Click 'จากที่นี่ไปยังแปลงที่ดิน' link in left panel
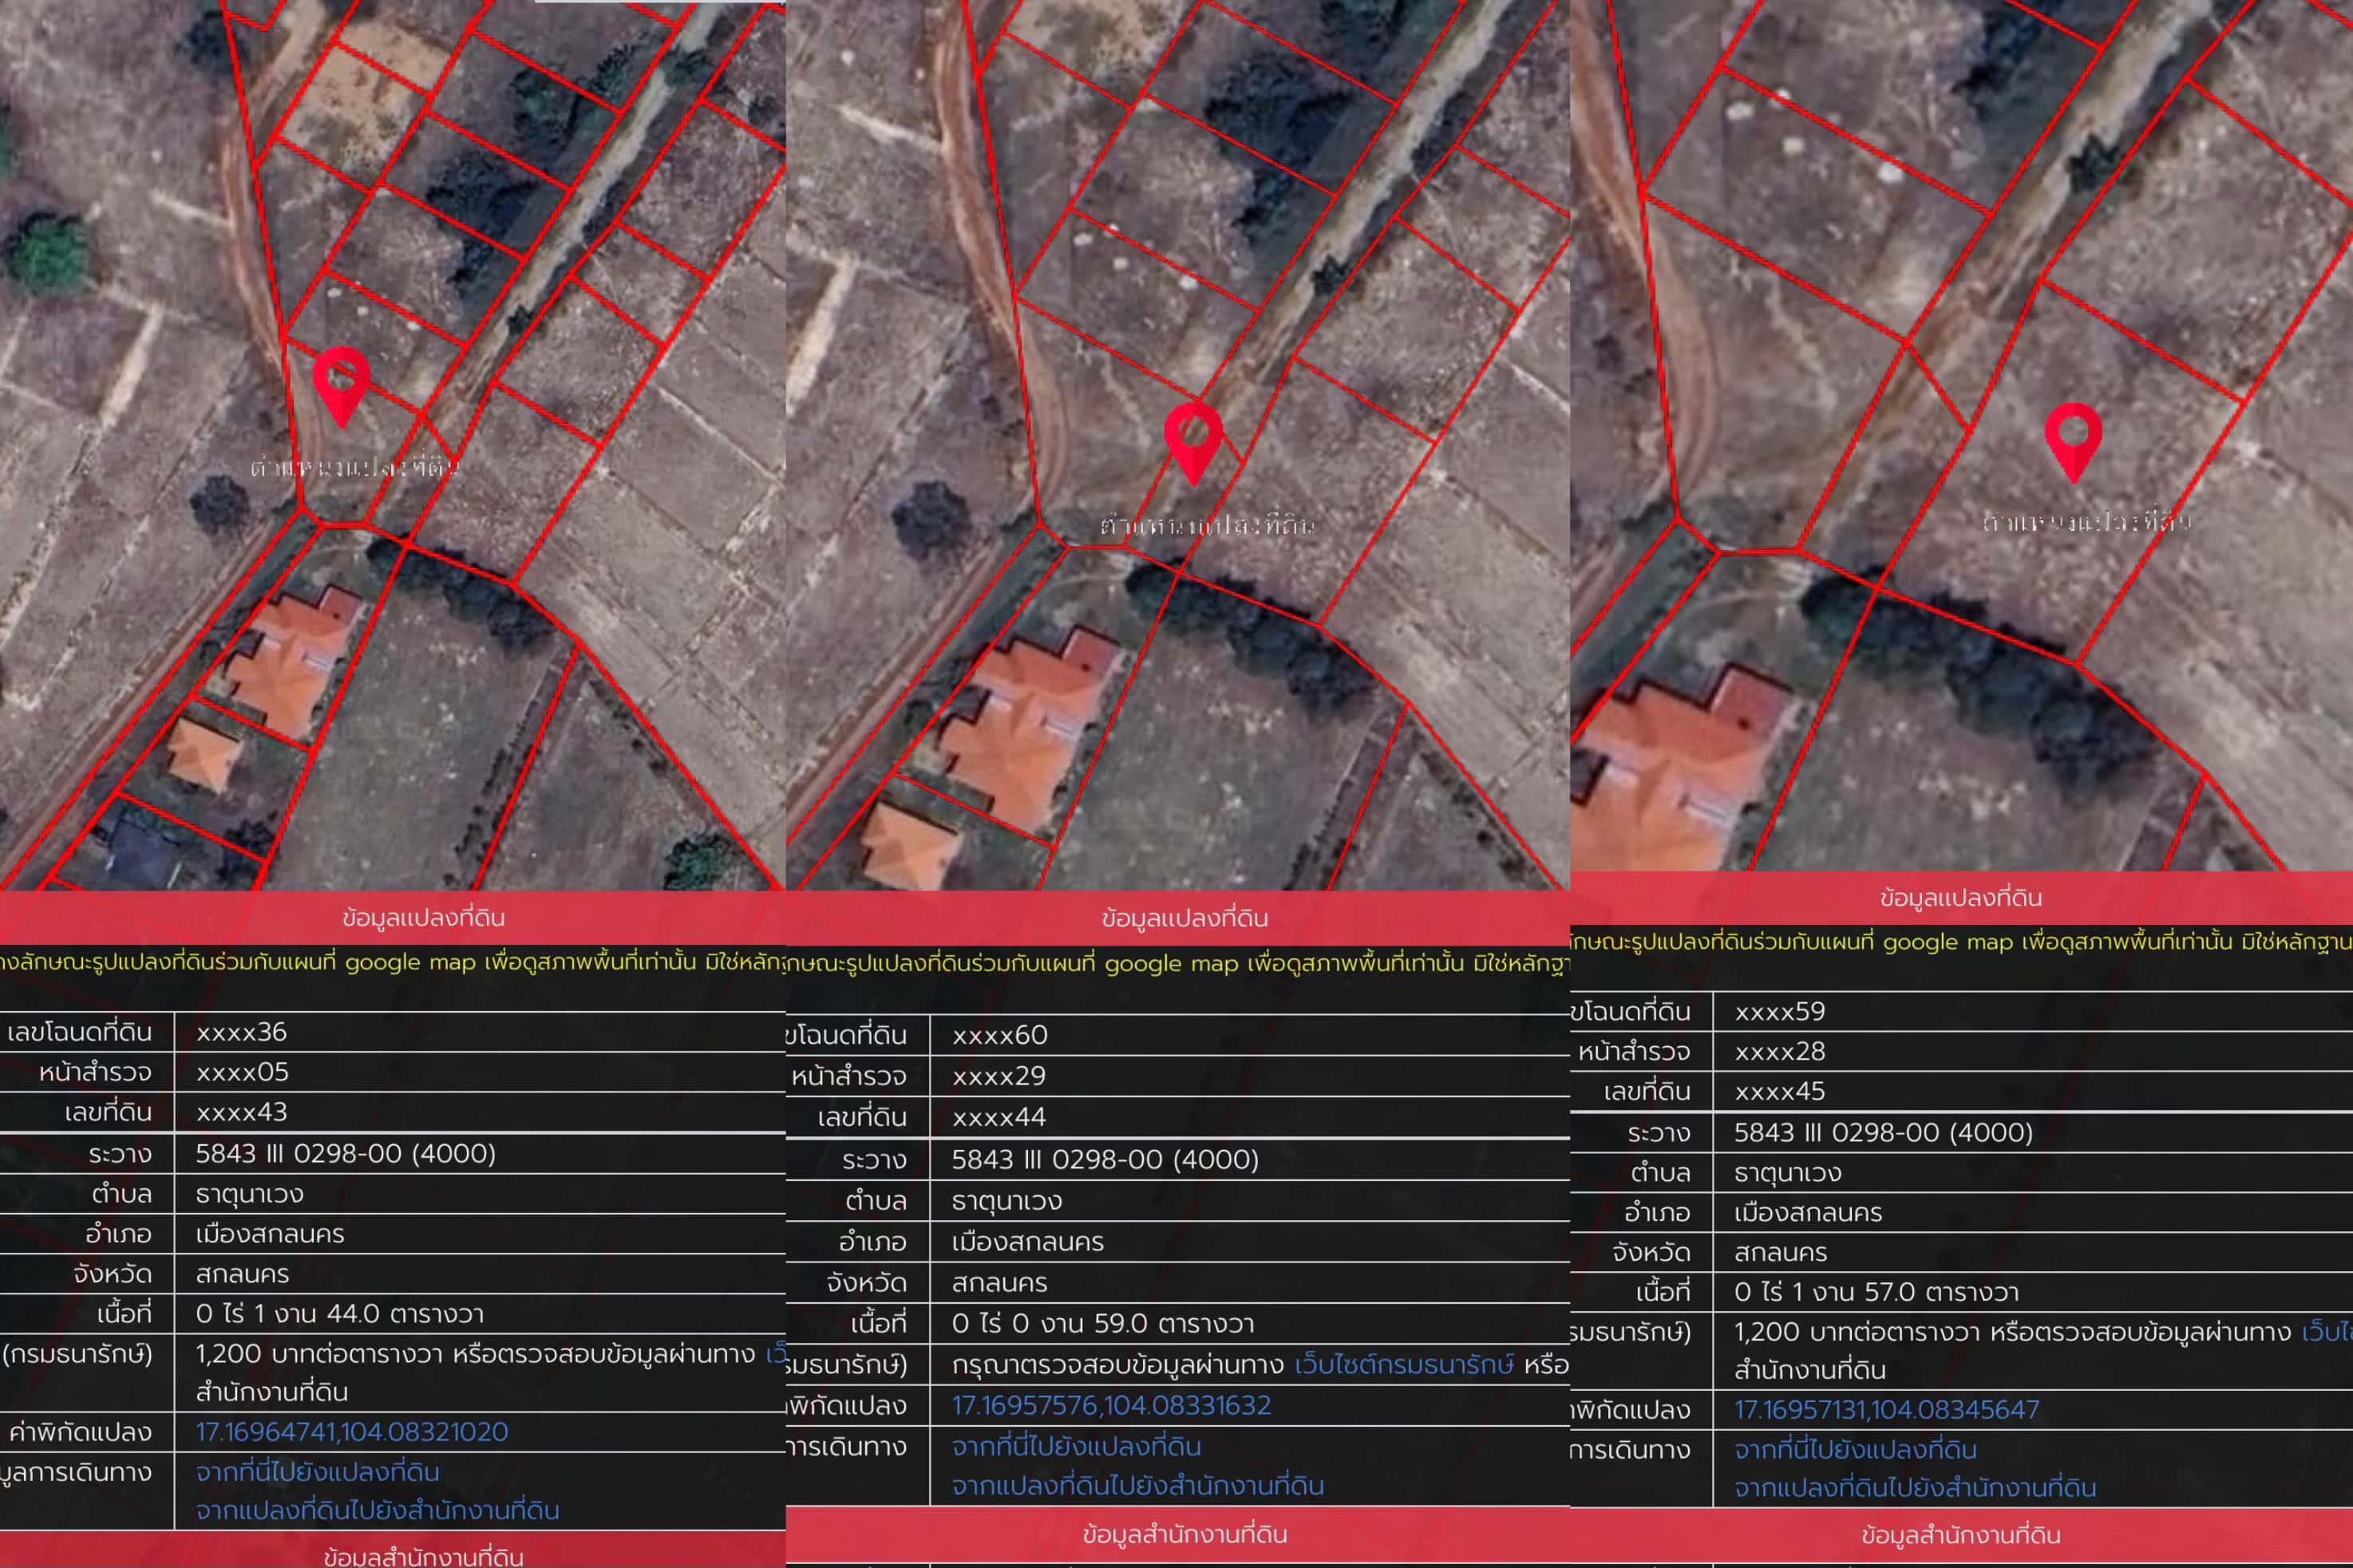 tap(318, 1472)
